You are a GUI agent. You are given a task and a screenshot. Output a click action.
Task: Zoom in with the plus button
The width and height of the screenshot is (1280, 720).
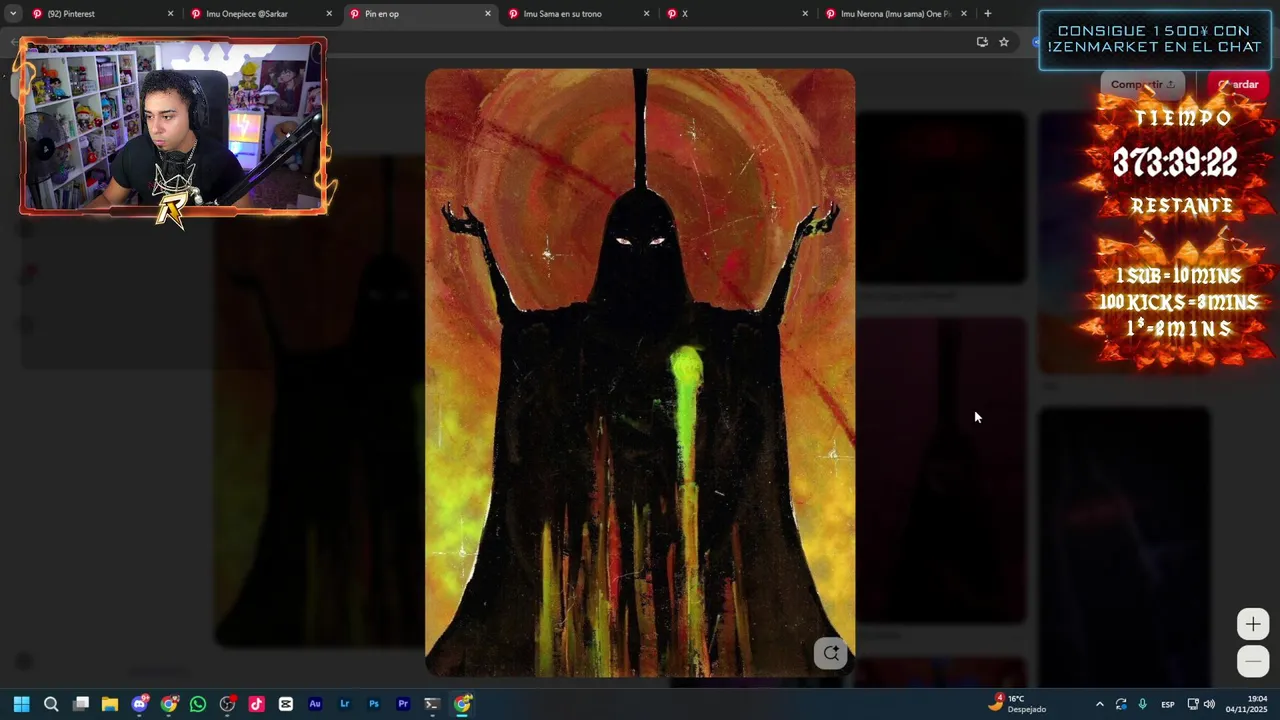click(1253, 625)
